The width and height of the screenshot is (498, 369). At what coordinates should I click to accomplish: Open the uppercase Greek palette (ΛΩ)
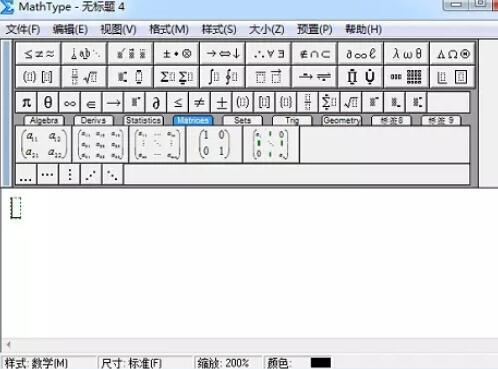click(x=452, y=53)
